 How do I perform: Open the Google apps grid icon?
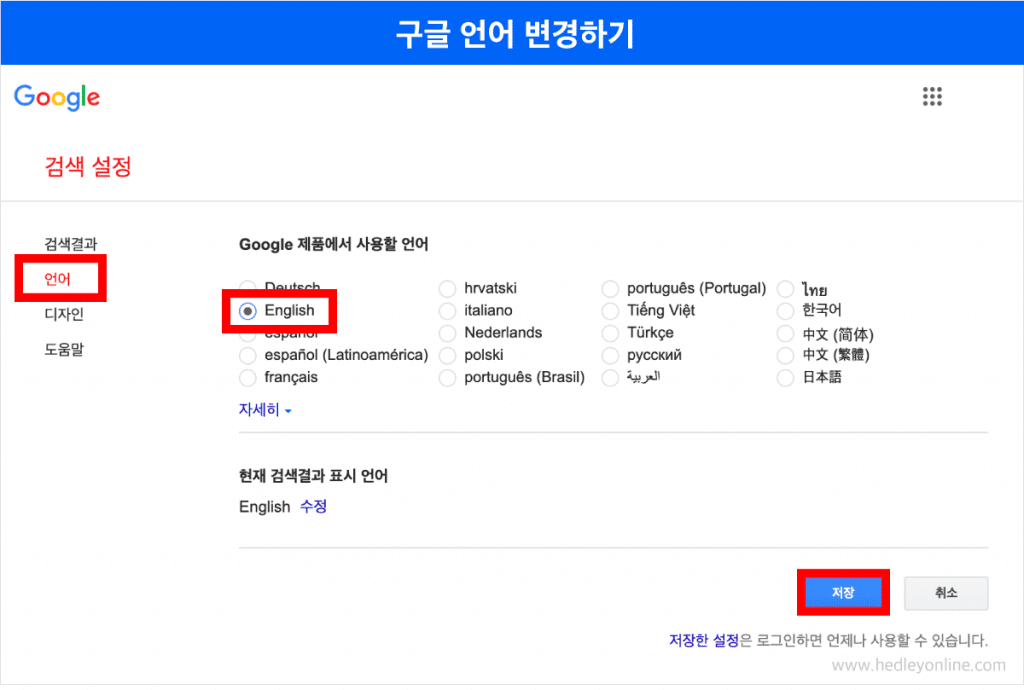pos(932,97)
